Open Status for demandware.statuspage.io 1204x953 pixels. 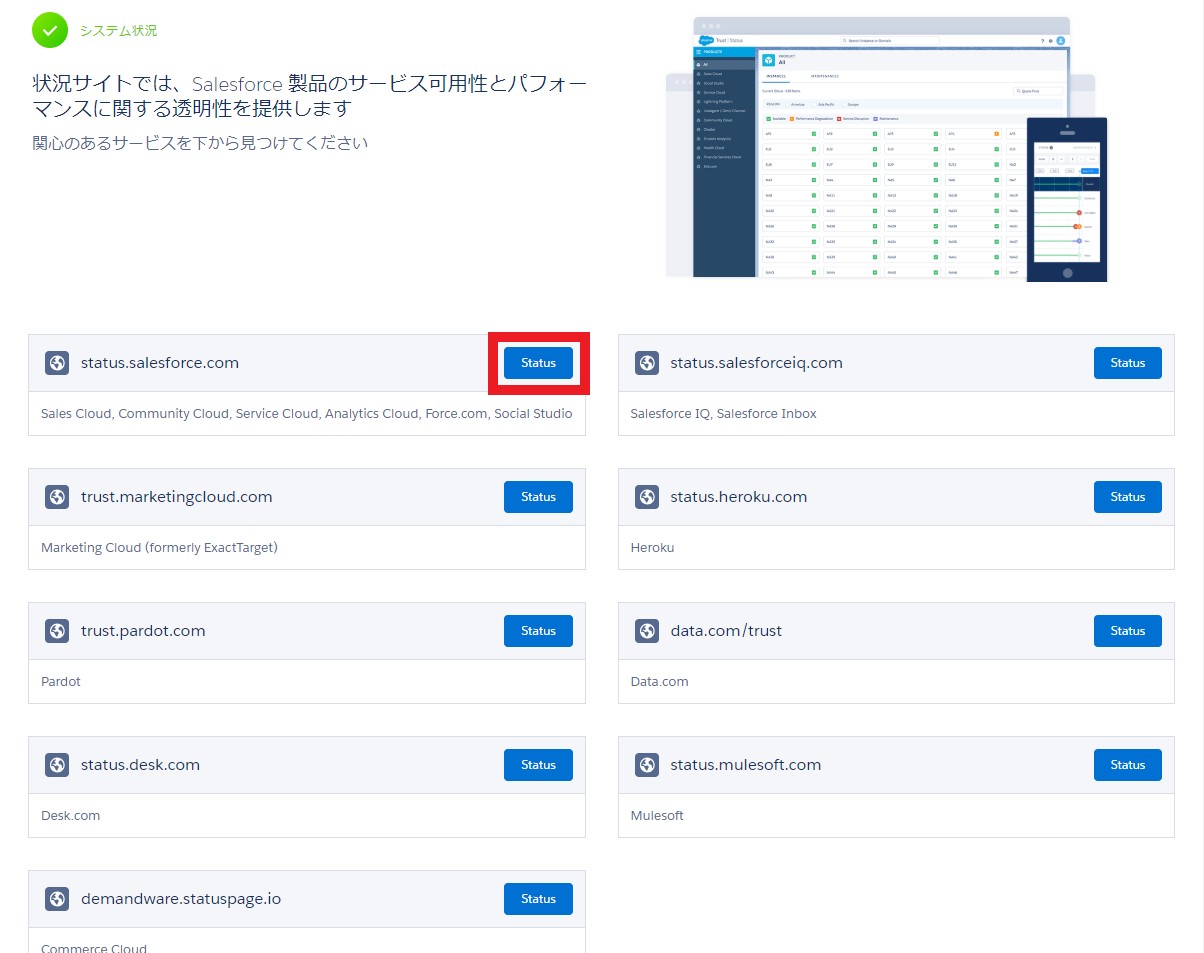[538, 899]
